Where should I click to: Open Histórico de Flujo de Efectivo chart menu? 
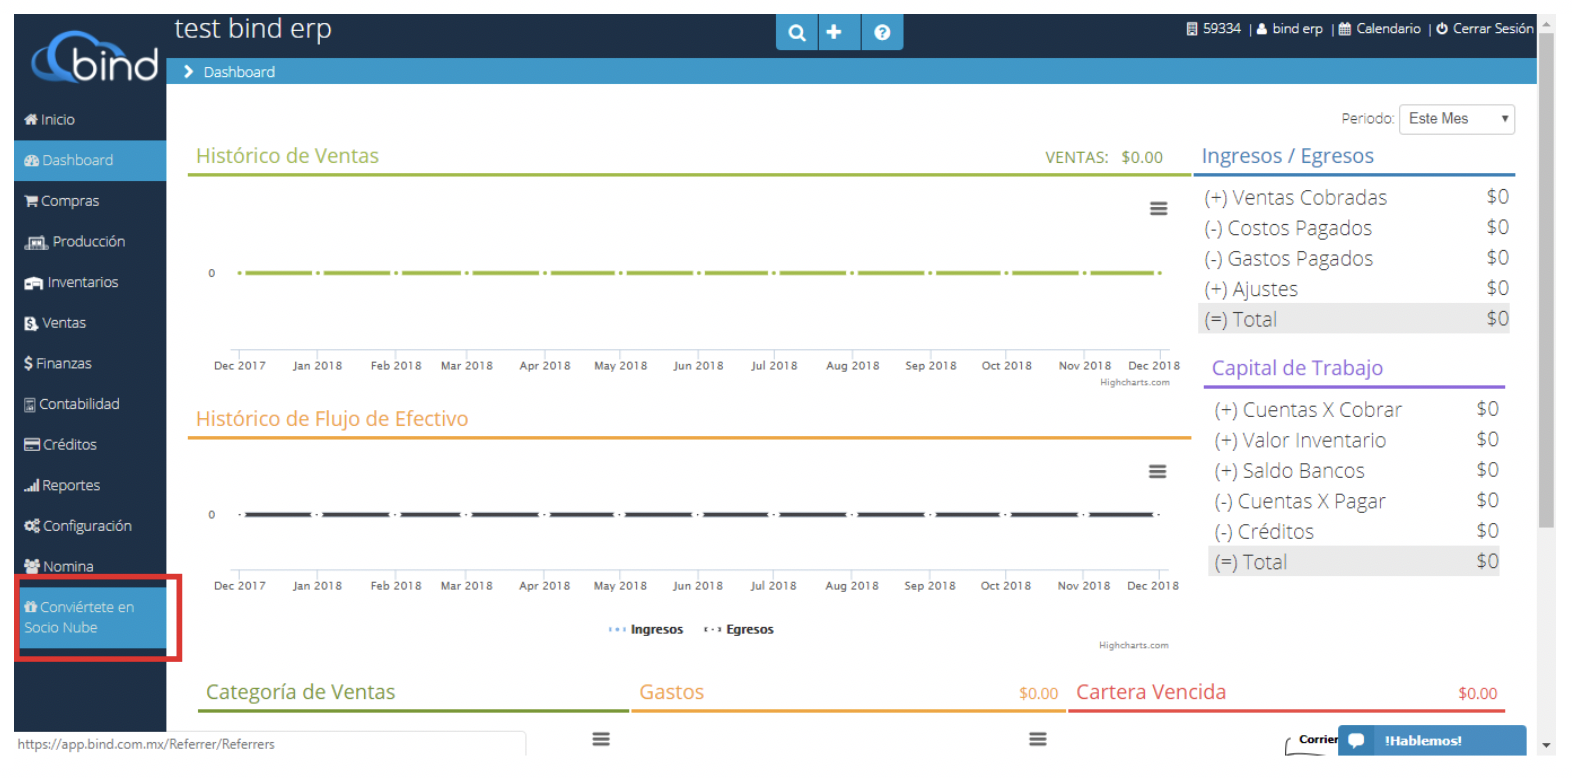tap(1157, 472)
